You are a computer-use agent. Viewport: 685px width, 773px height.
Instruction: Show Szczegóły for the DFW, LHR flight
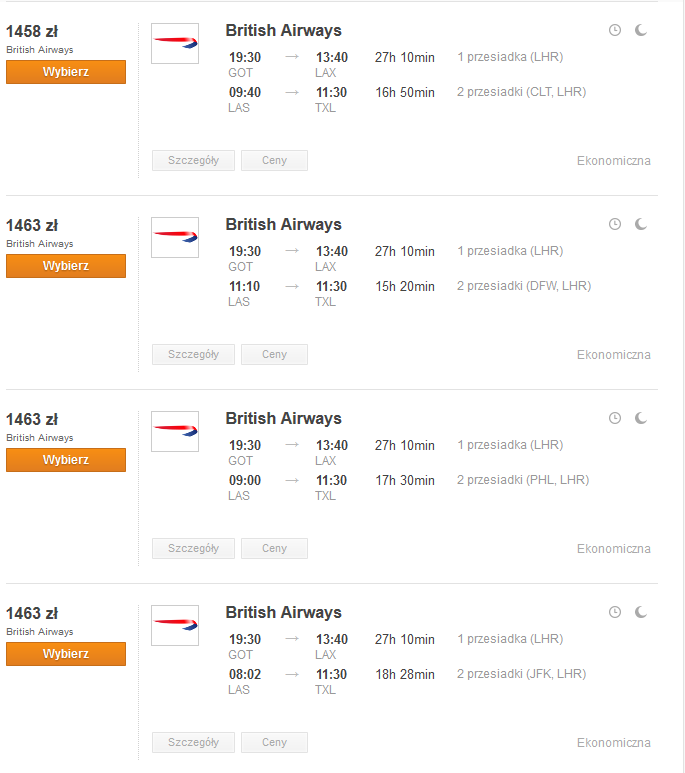coord(193,354)
